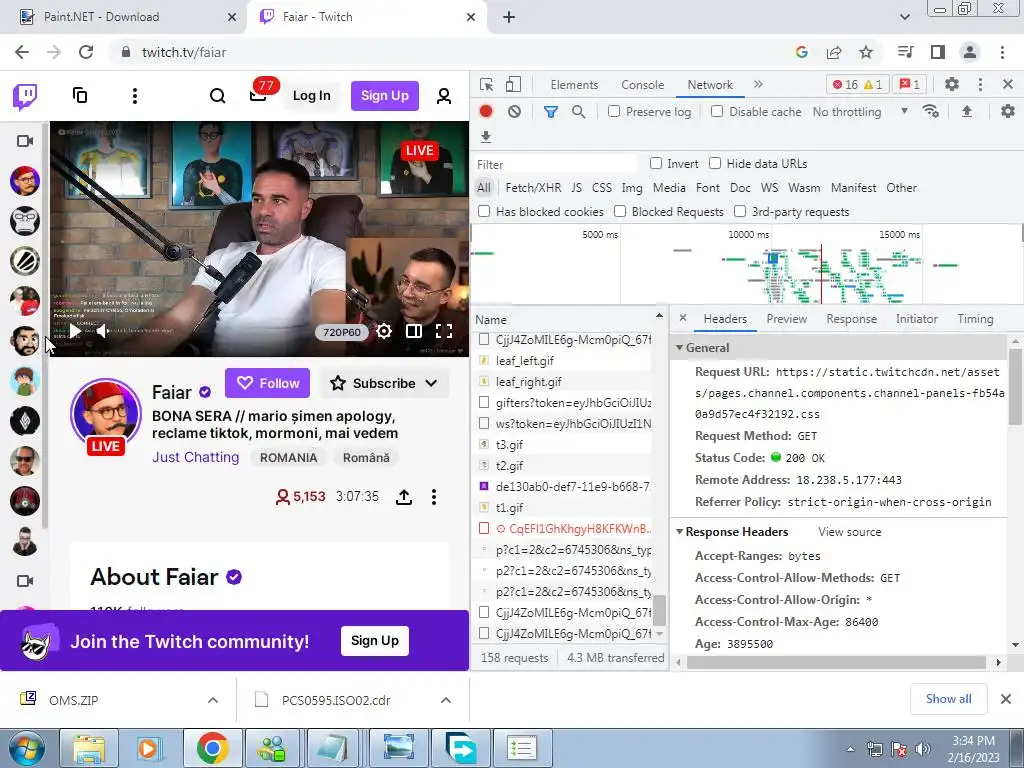The image size is (1024, 768).
Task: Open DevTools settings gear in top bar
Action: [x=952, y=84]
